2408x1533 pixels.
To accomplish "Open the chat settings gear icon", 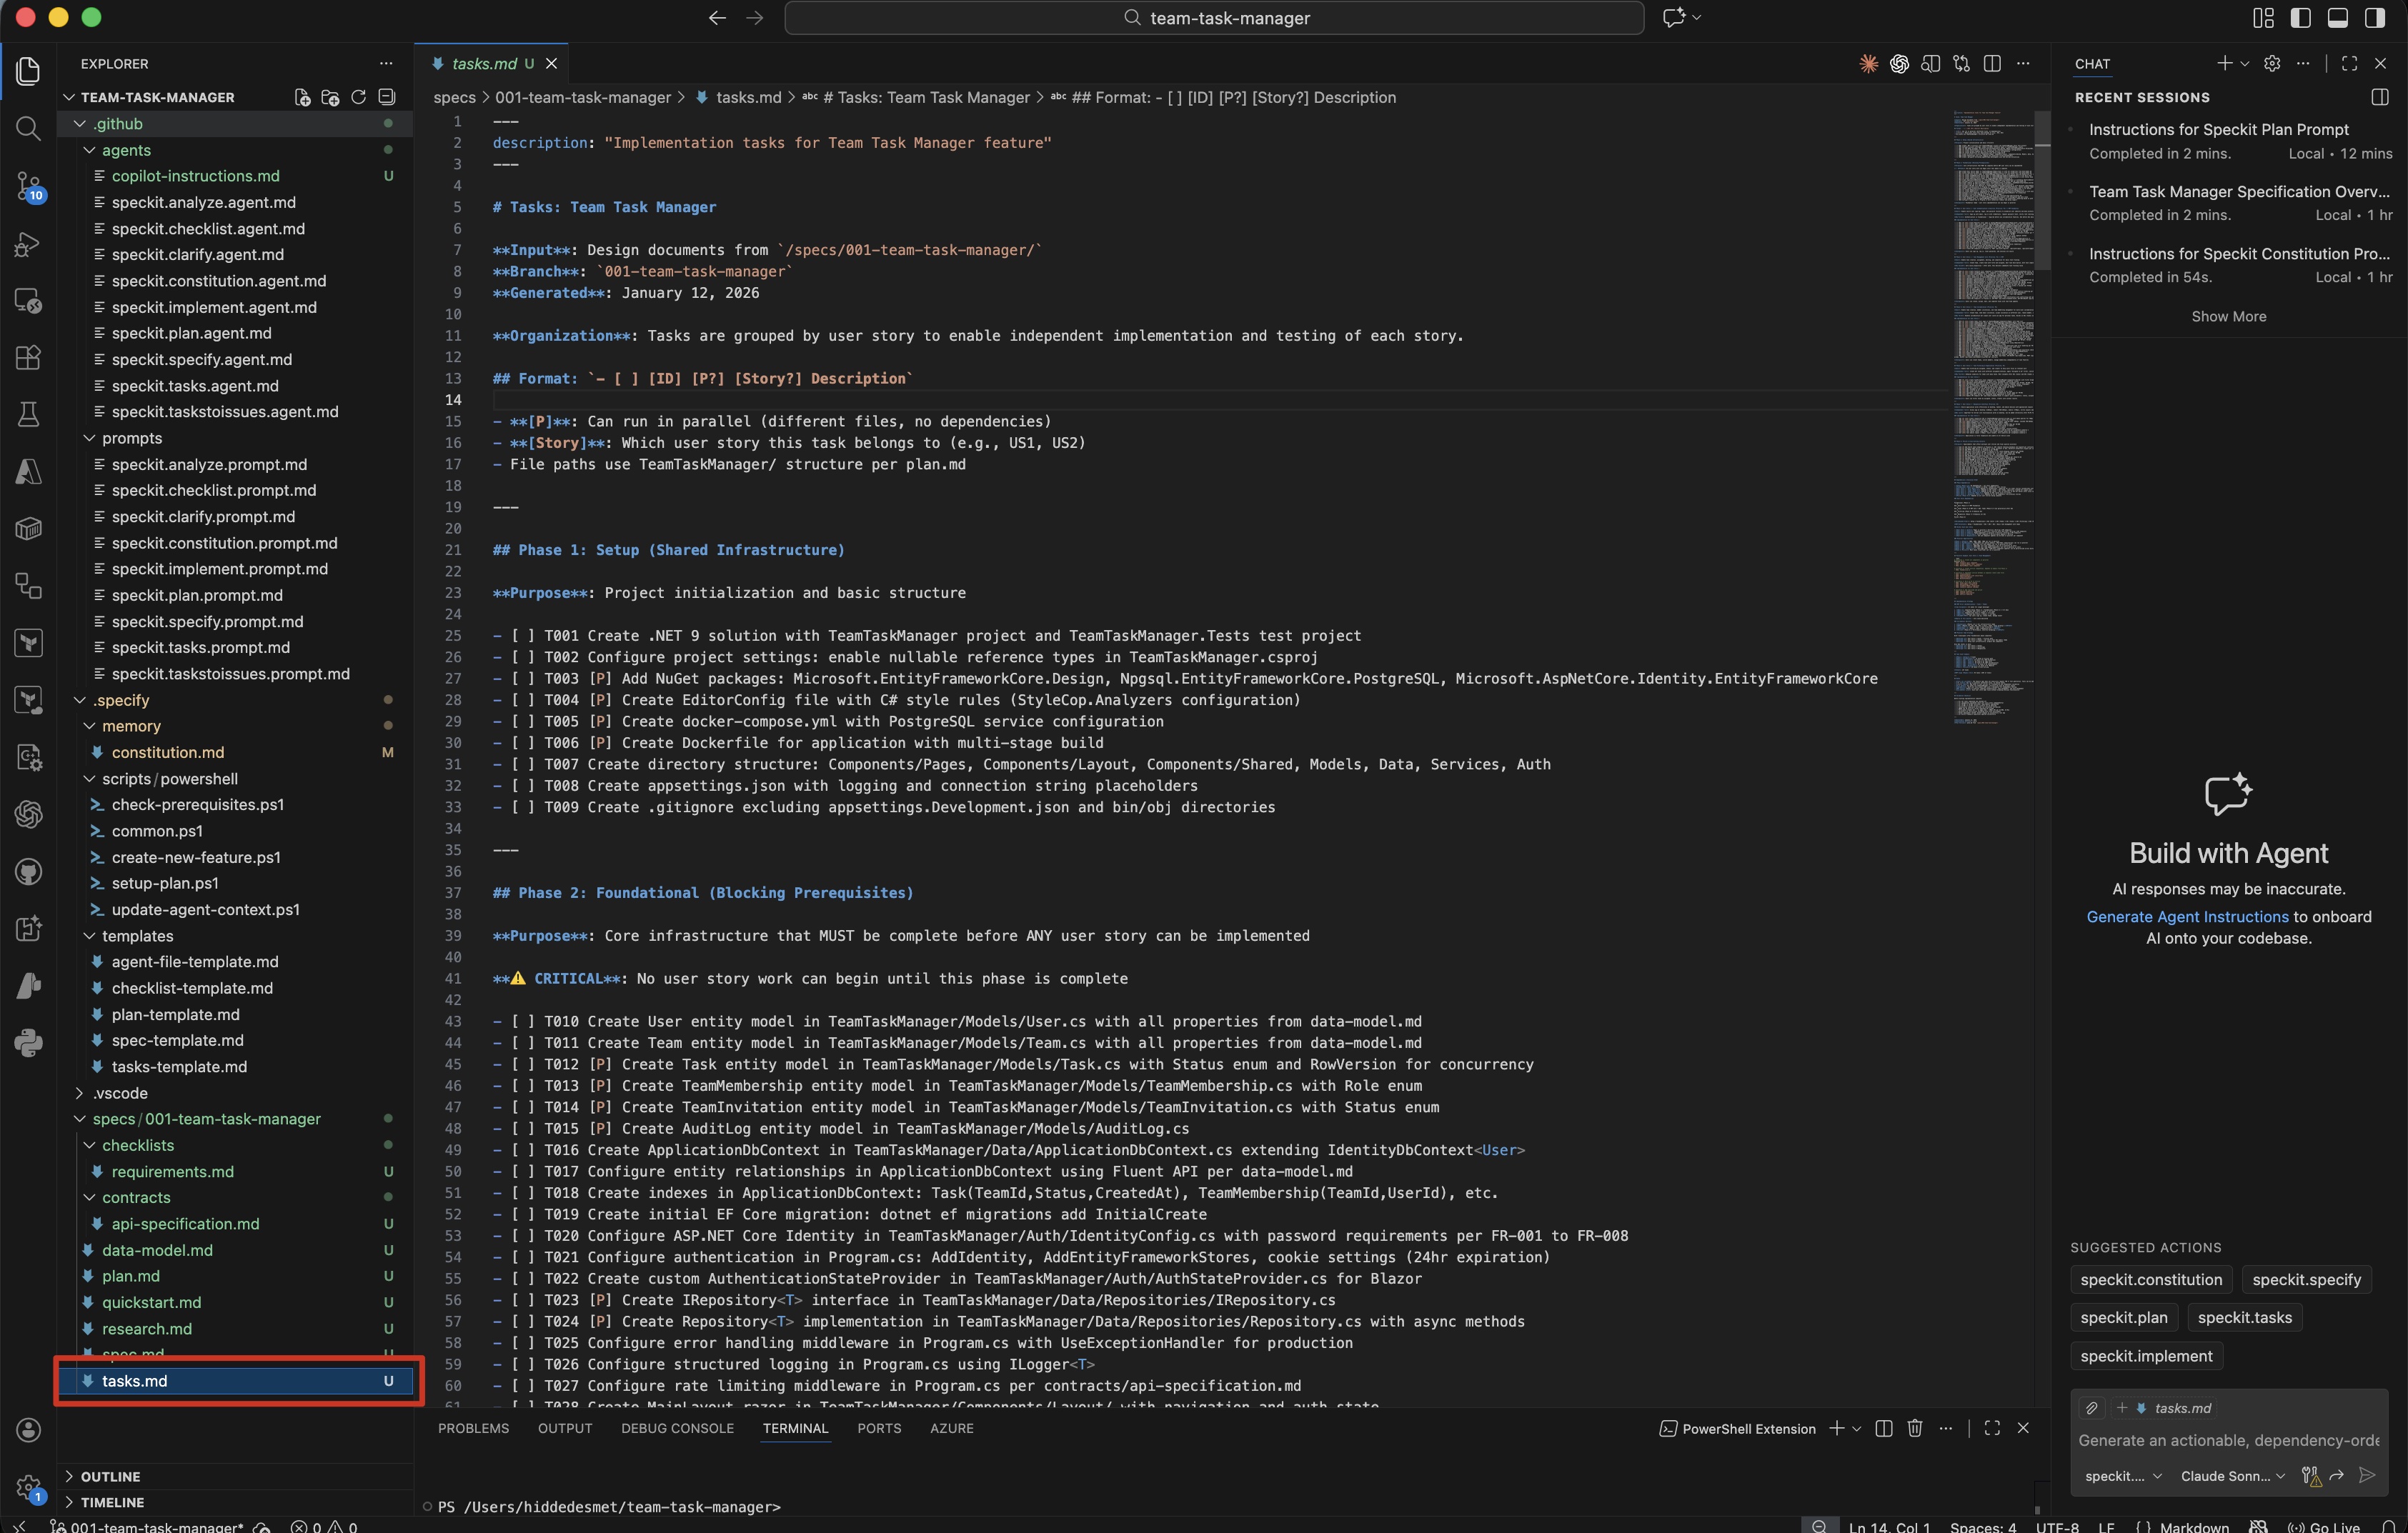I will coord(2272,63).
